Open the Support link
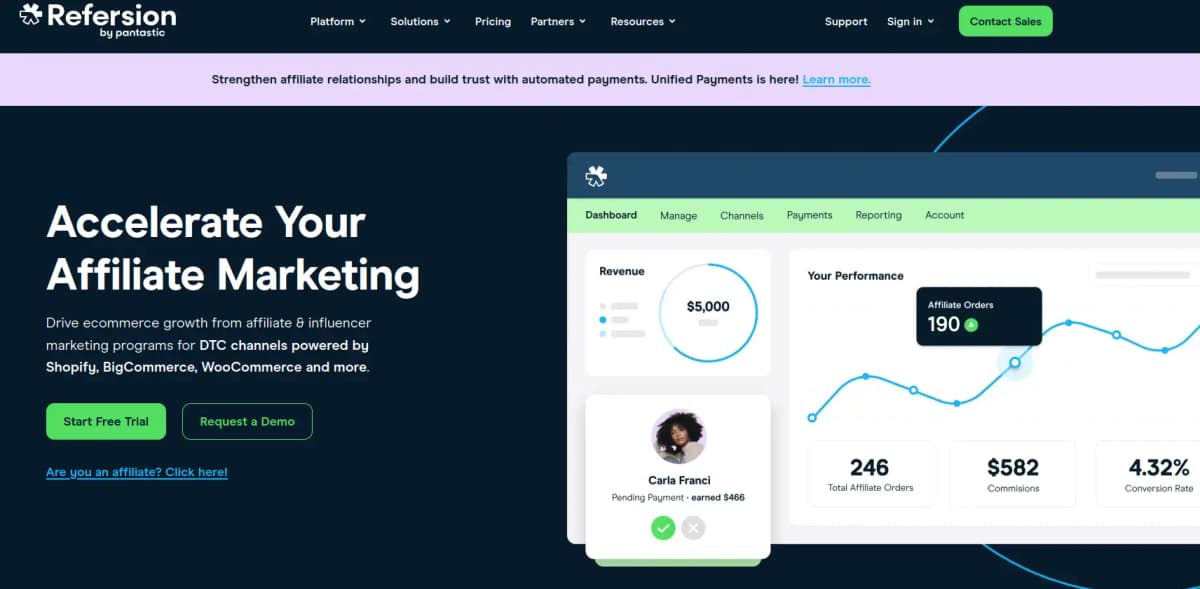 [x=846, y=21]
